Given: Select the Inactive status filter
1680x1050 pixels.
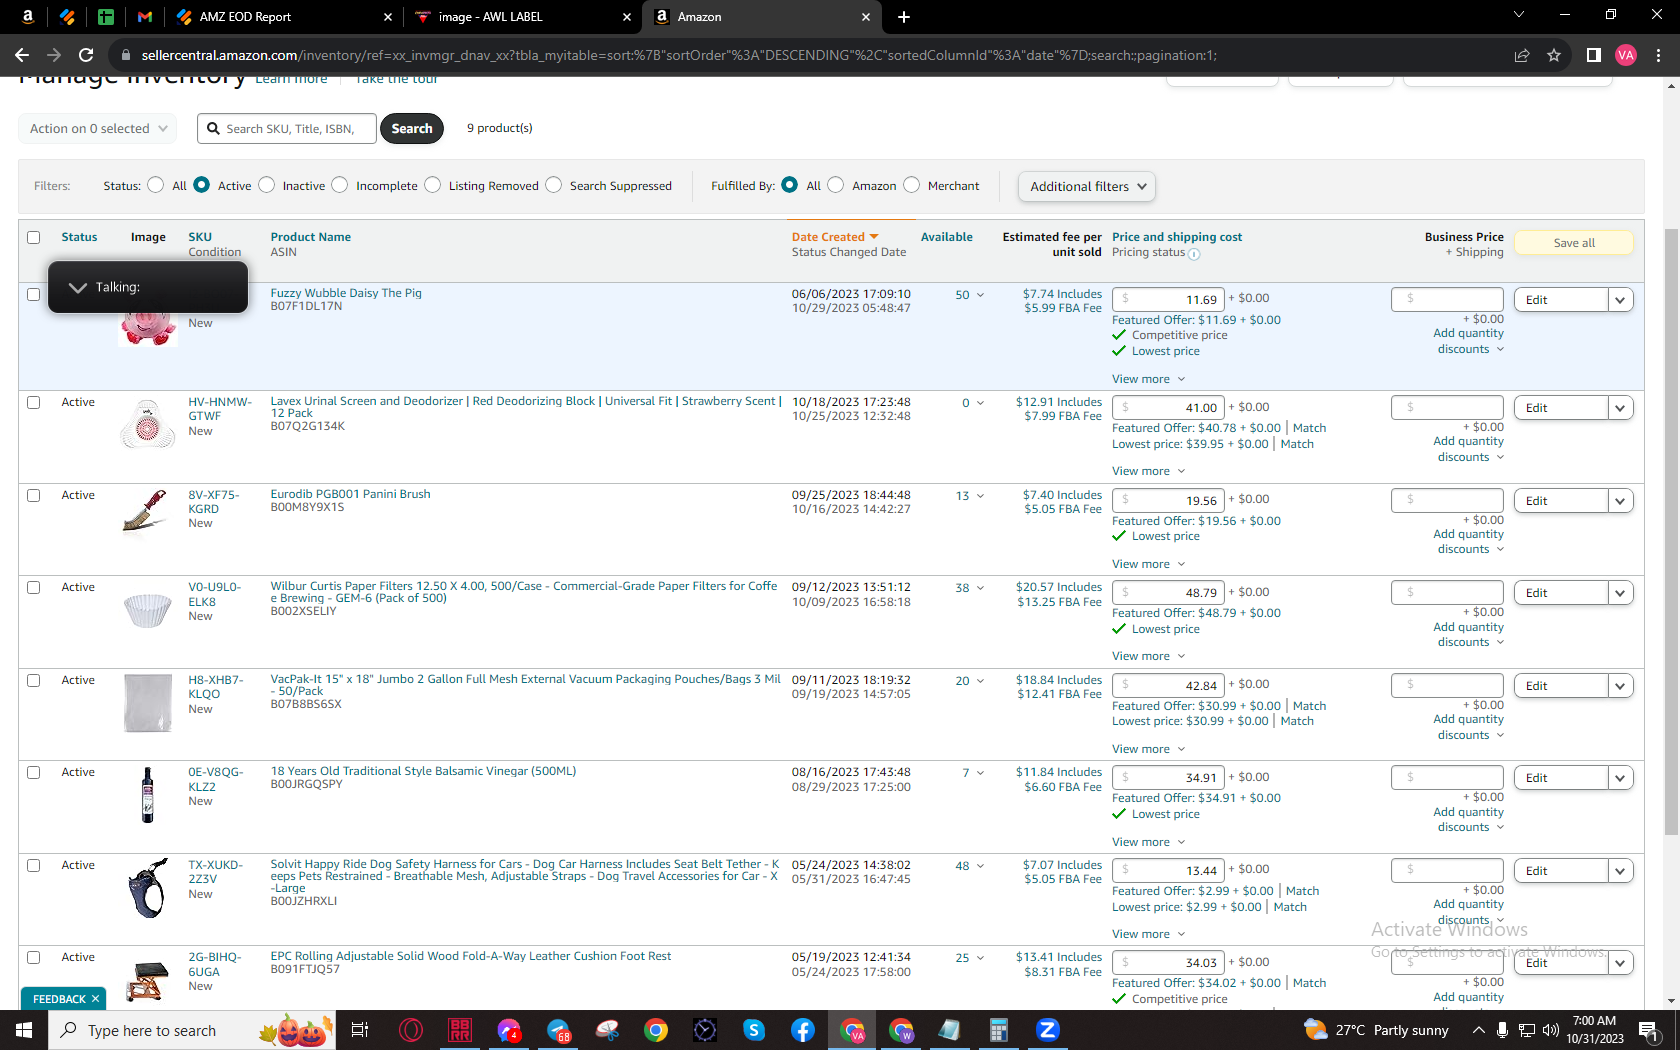Looking at the screenshot, I should tap(266, 185).
